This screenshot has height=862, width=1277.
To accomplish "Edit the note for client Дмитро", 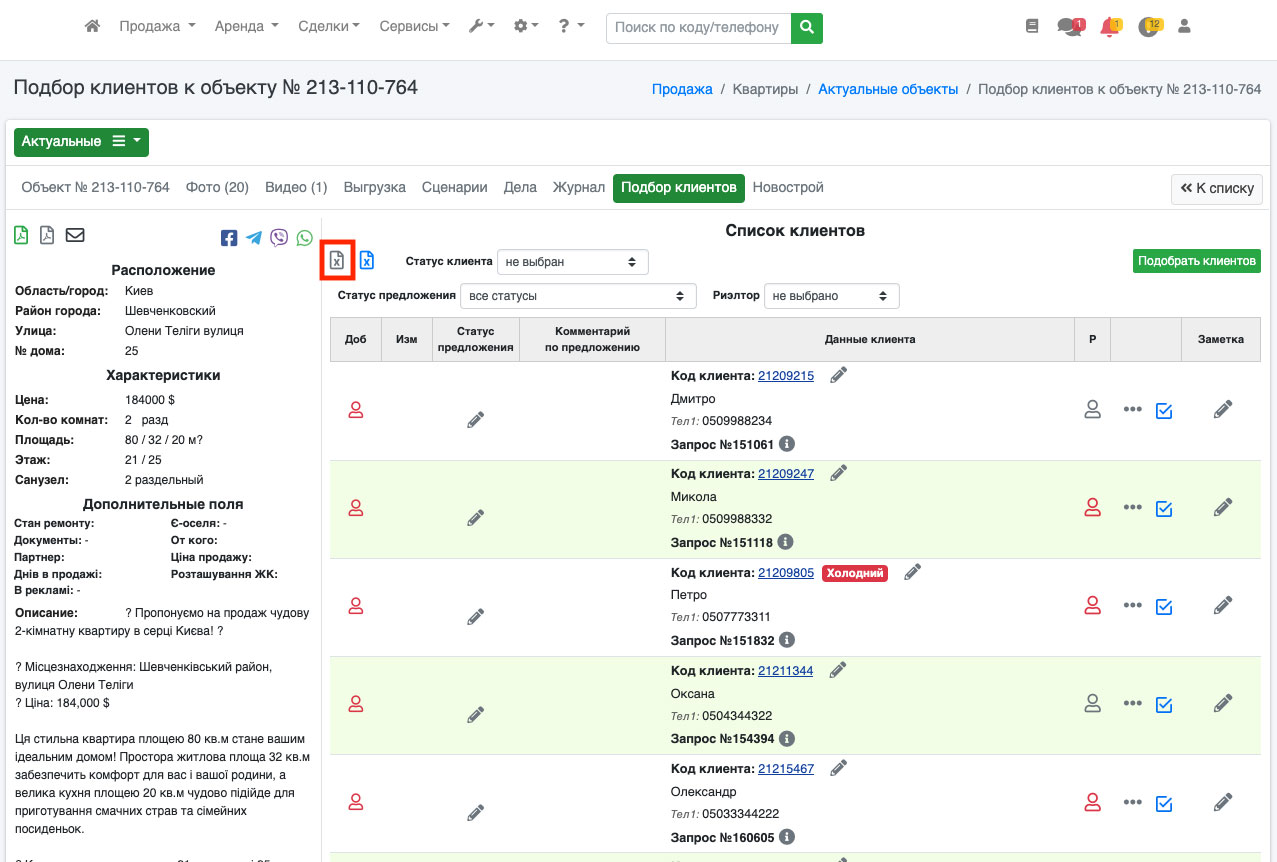I will 1222,410.
